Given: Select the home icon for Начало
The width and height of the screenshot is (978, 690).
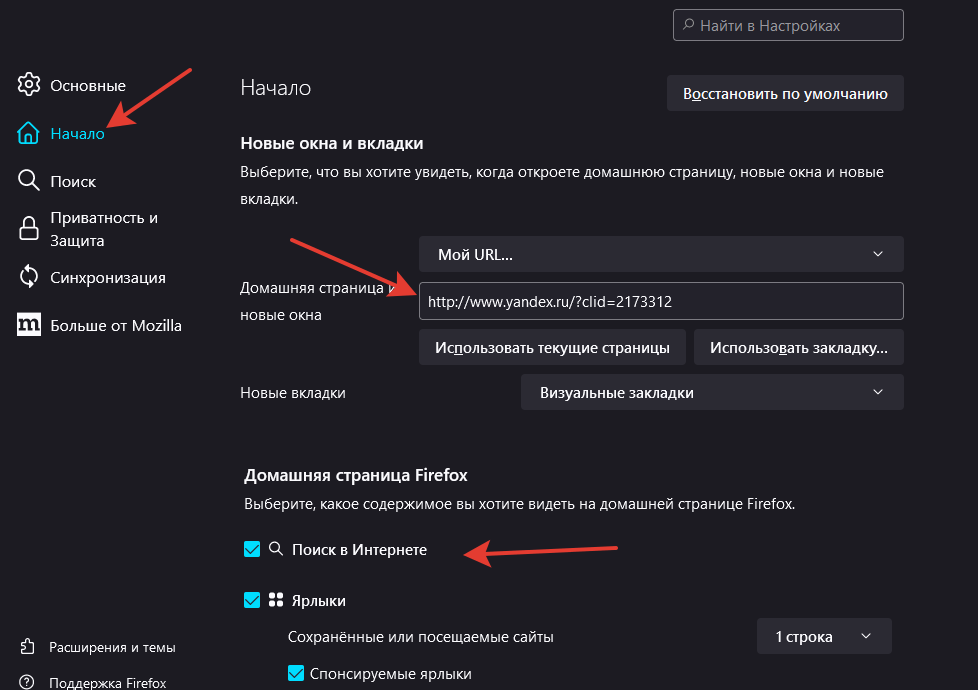Looking at the screenshot, I should (28, 133).
